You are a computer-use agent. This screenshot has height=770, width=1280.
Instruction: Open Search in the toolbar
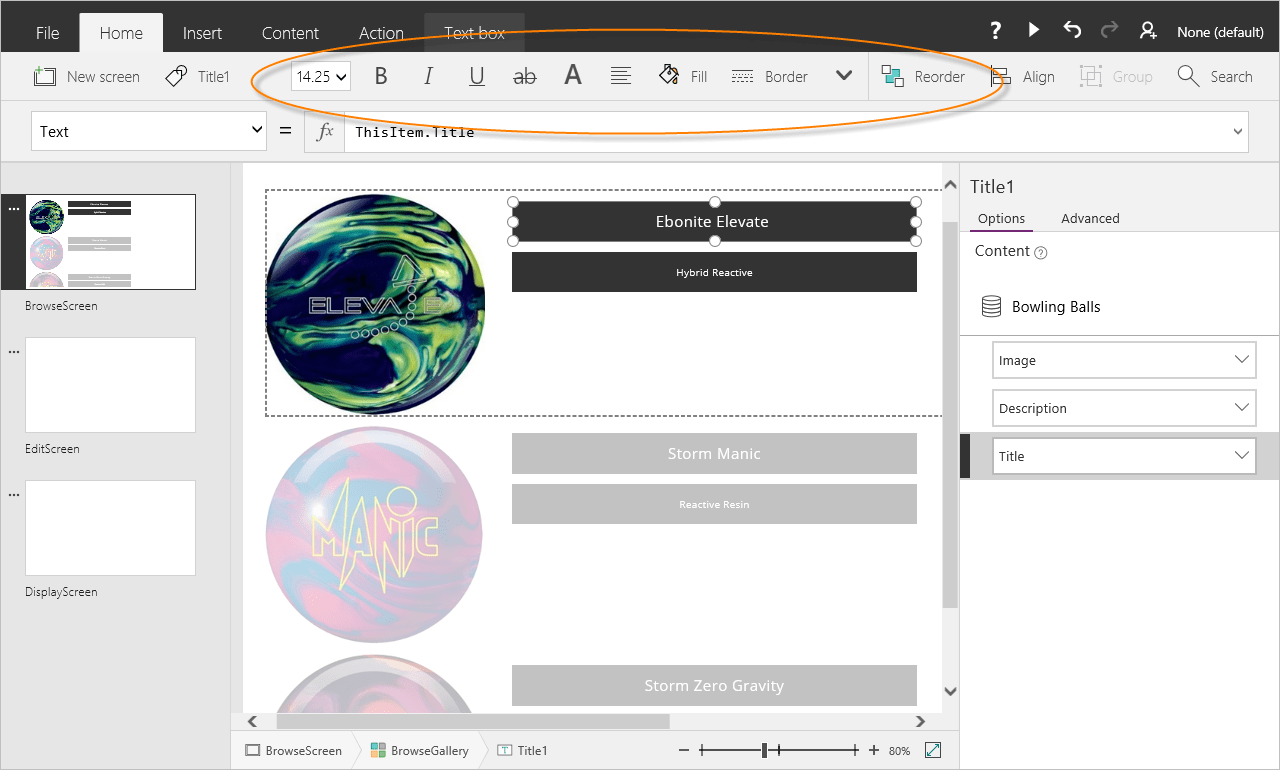[1216, 75]
